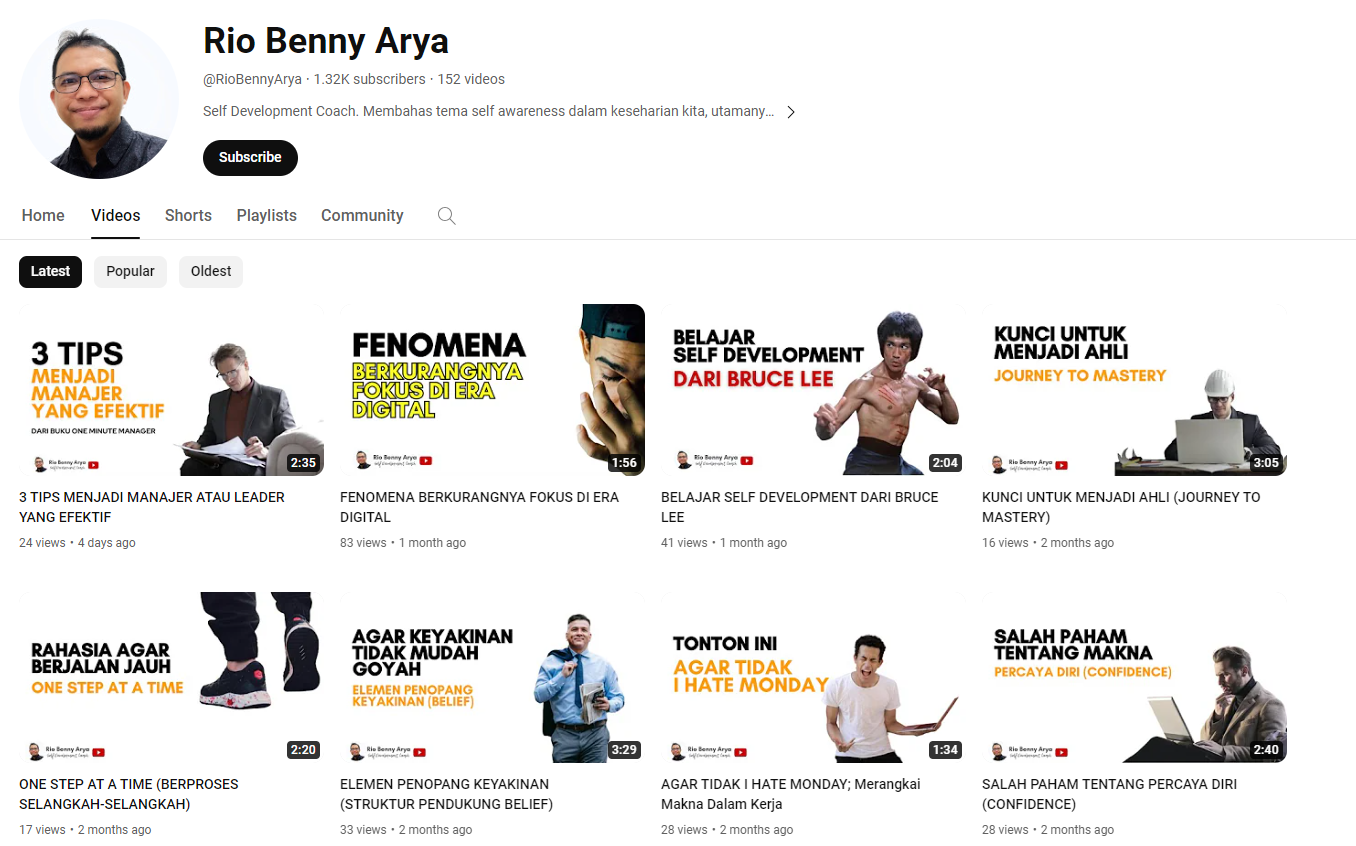The height and width of the screenshot is (846, 1356).
Task: Click the channel search magnifier icon
Action: pos(447,216)
